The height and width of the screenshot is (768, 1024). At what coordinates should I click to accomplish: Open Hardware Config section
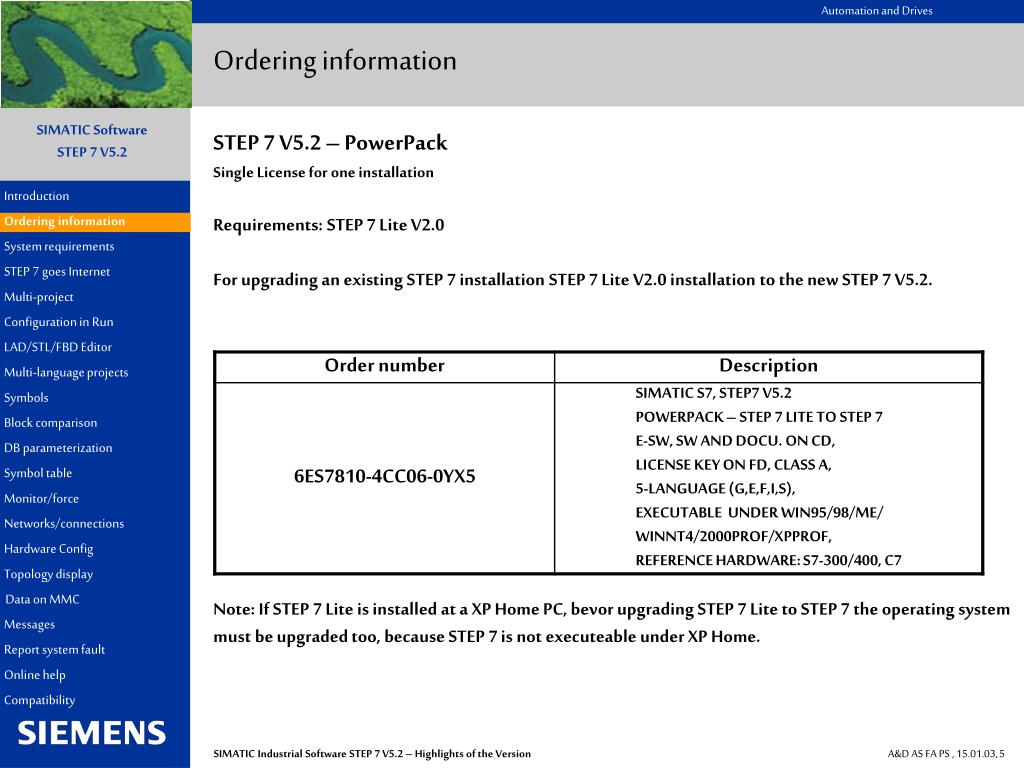tap(48, 549)
